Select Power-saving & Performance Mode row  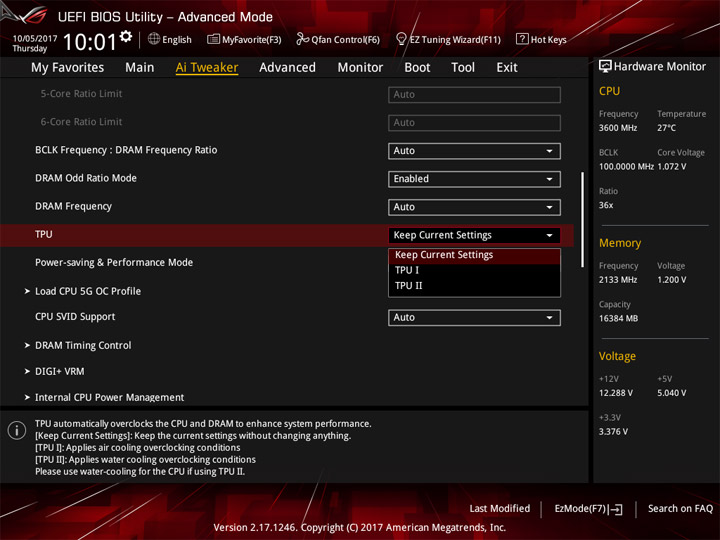(x=114, y=263)
